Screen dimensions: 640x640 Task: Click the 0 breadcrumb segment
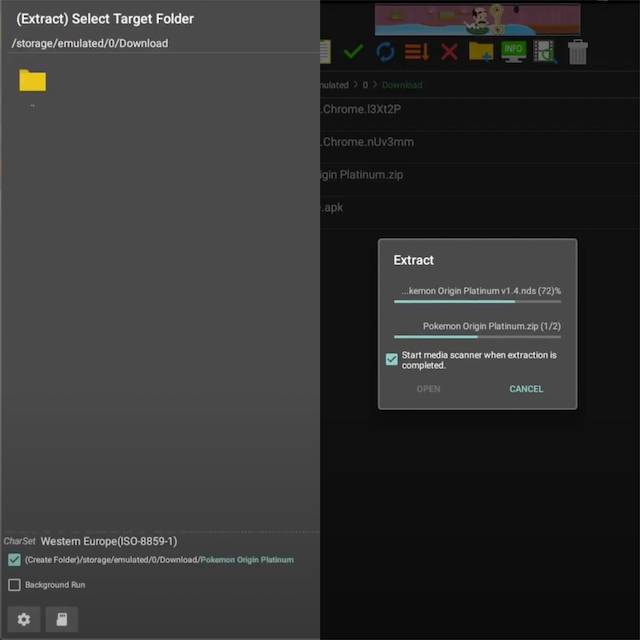pyautogui.click(x=365, y=85)
